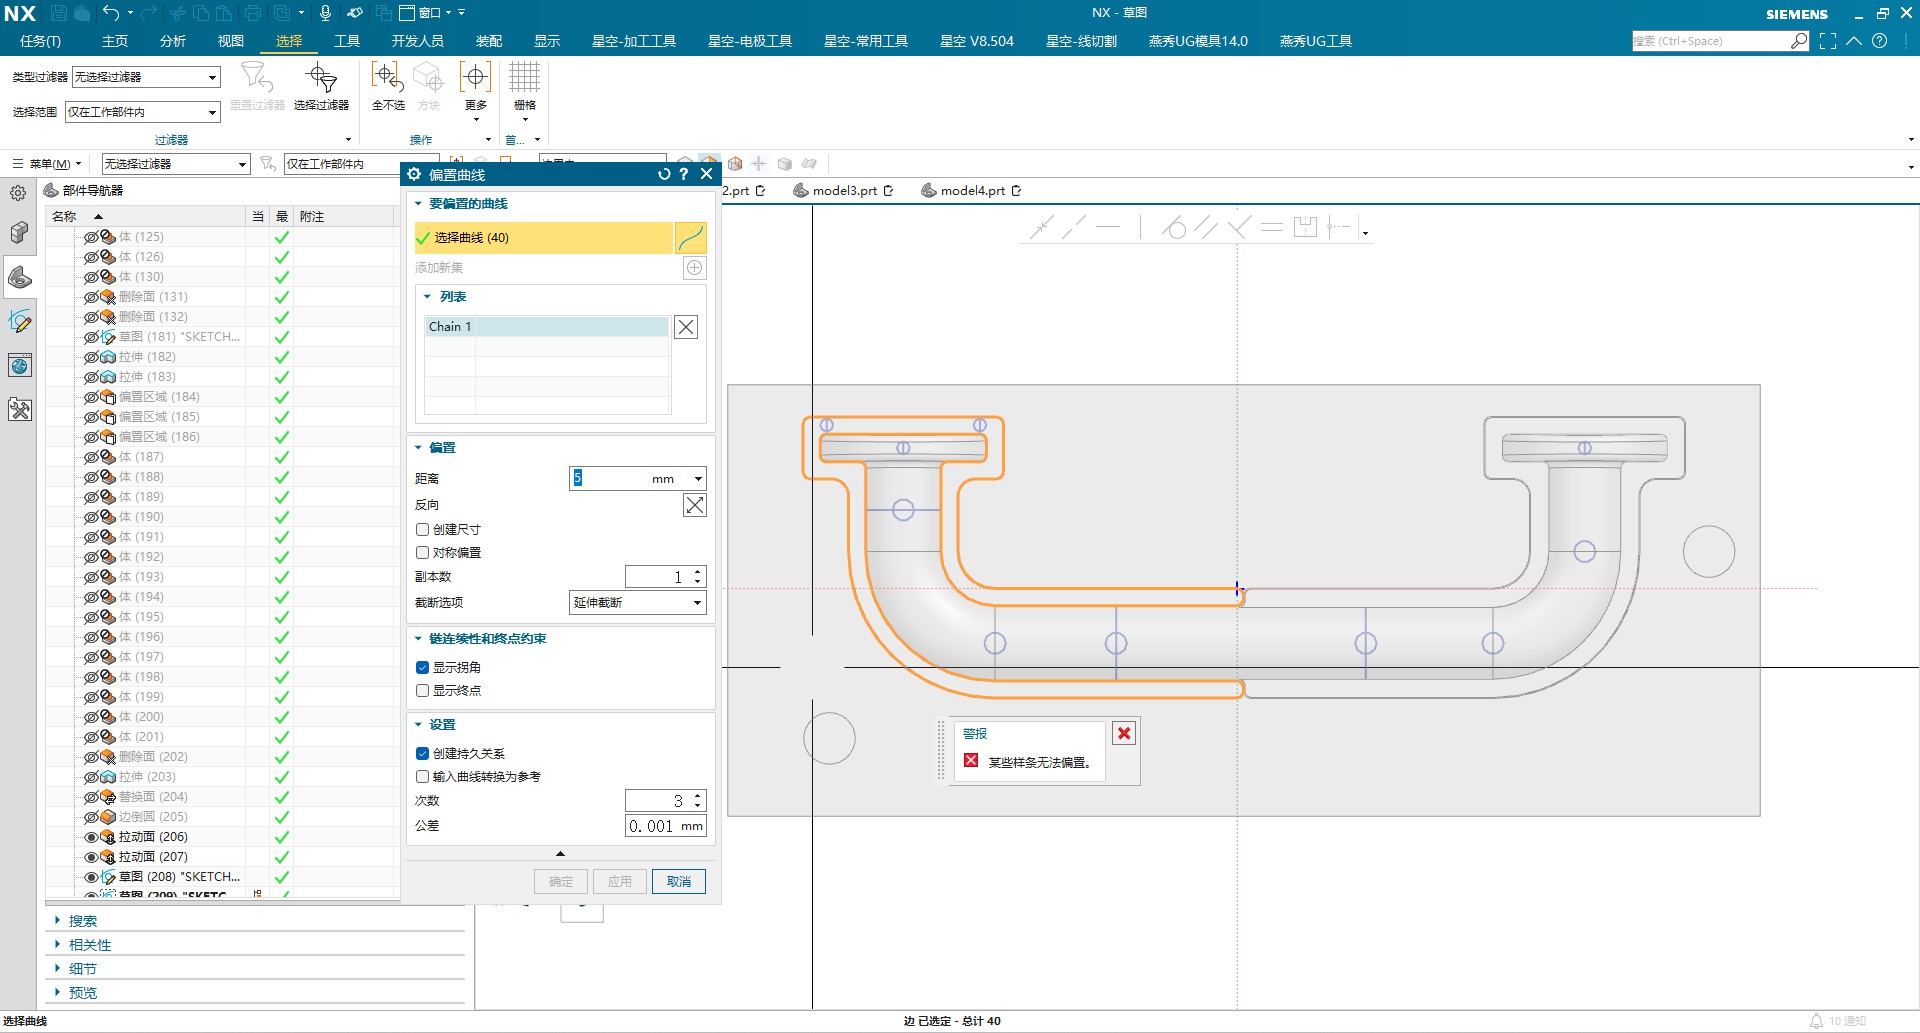Image resolution: width=1920 pixels, height=1033 pixels.
Task: Click the Undo arrow in title bar
Action: click(x=111, y=13)
